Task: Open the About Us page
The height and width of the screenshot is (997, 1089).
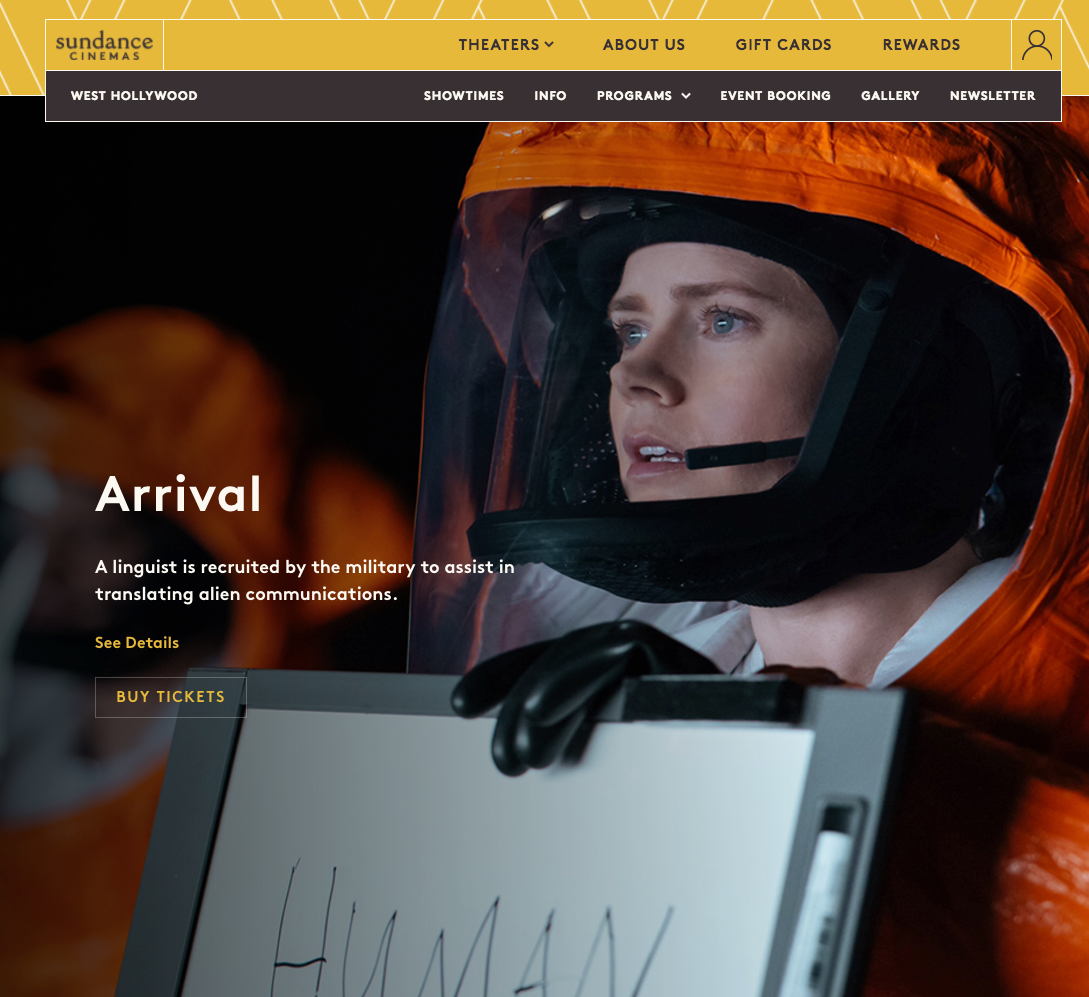Action: (x=644, y=44)
